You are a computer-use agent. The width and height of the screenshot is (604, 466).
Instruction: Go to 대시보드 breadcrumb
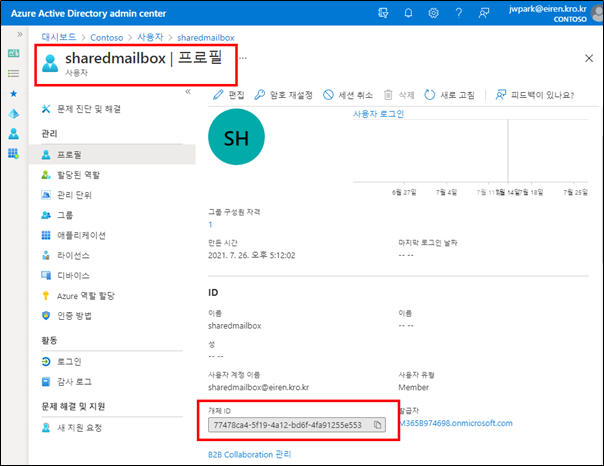[59, 37]
